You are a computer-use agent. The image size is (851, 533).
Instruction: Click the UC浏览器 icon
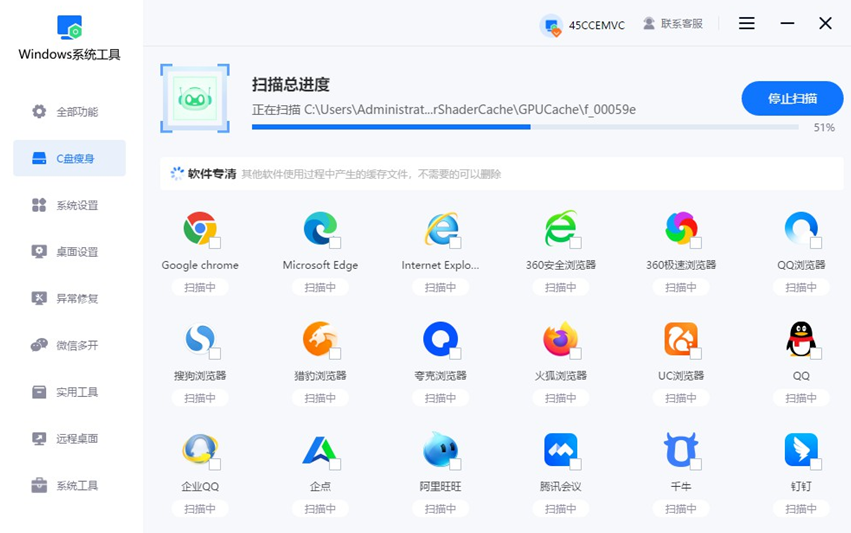681,339
